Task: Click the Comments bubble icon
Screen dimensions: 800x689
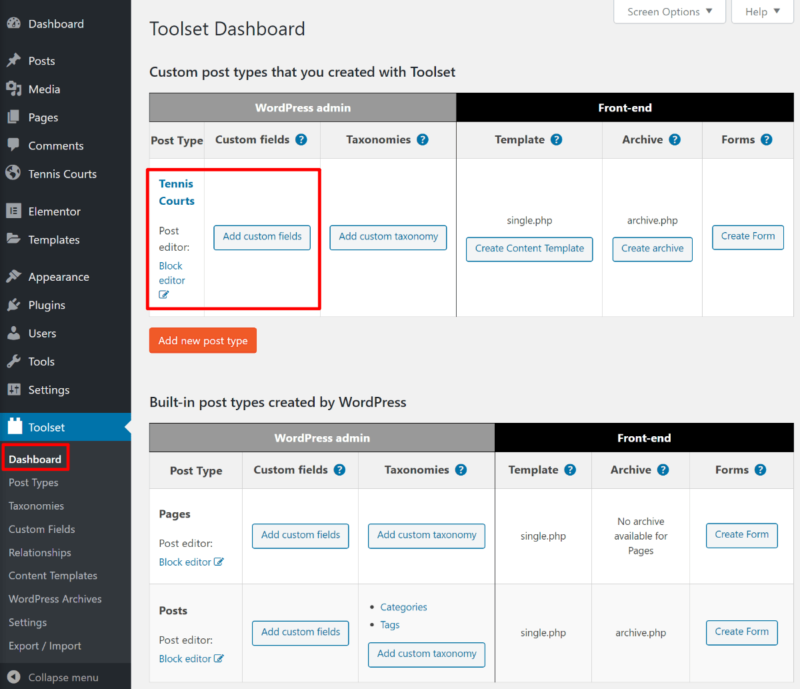Action: pyautogui.click(x=14, y=145)
